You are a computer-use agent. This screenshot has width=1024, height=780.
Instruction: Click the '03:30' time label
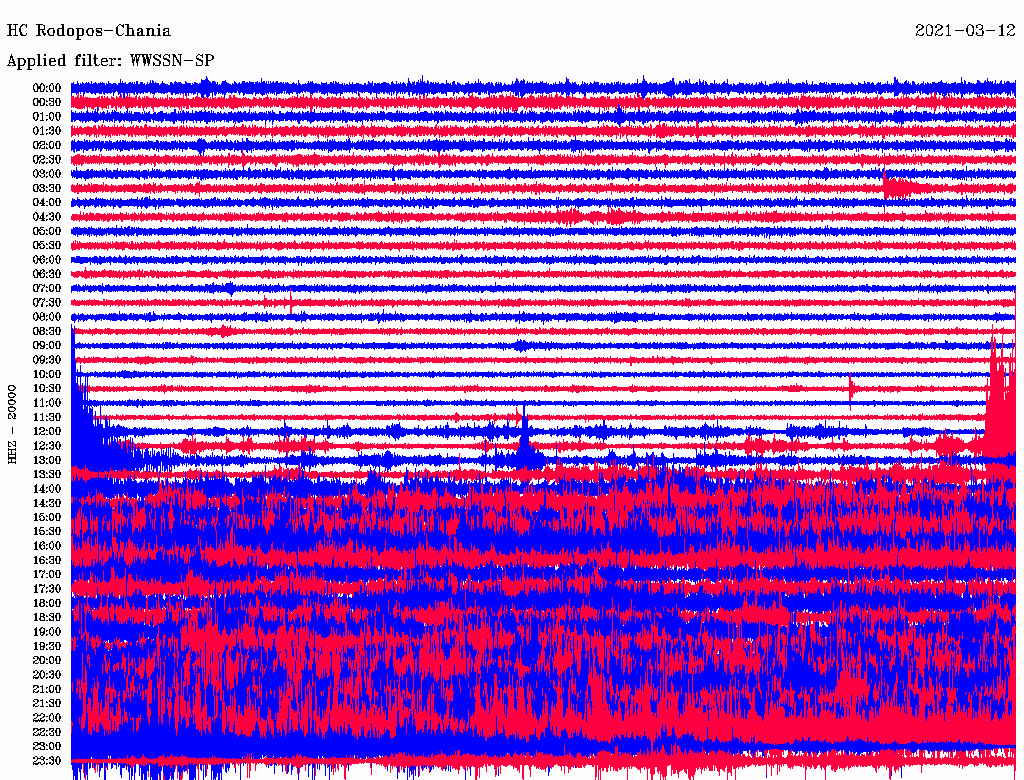point(47,188)
